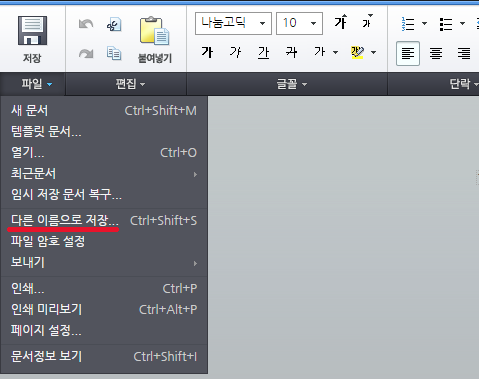Choose 인쇄... menu entry
The width and height of the screenshot is (479, 379).
[x=104, y=288]
